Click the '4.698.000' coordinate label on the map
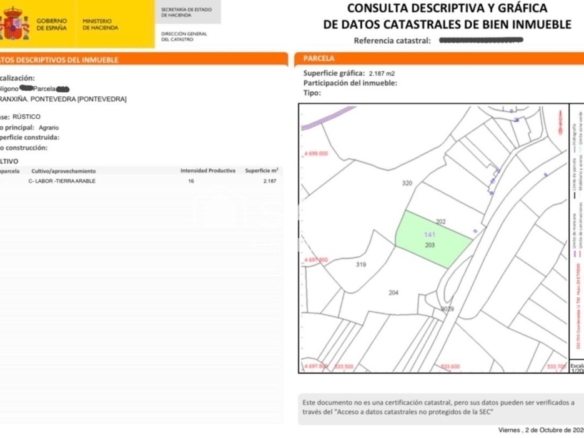This screenshot has width=584, height=438. point(316,153)
